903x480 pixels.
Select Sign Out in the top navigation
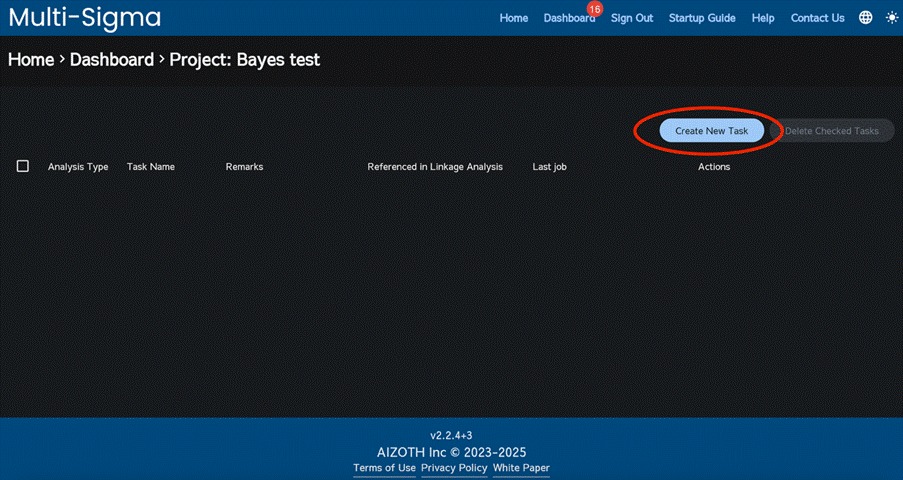(x=632, y=18)
